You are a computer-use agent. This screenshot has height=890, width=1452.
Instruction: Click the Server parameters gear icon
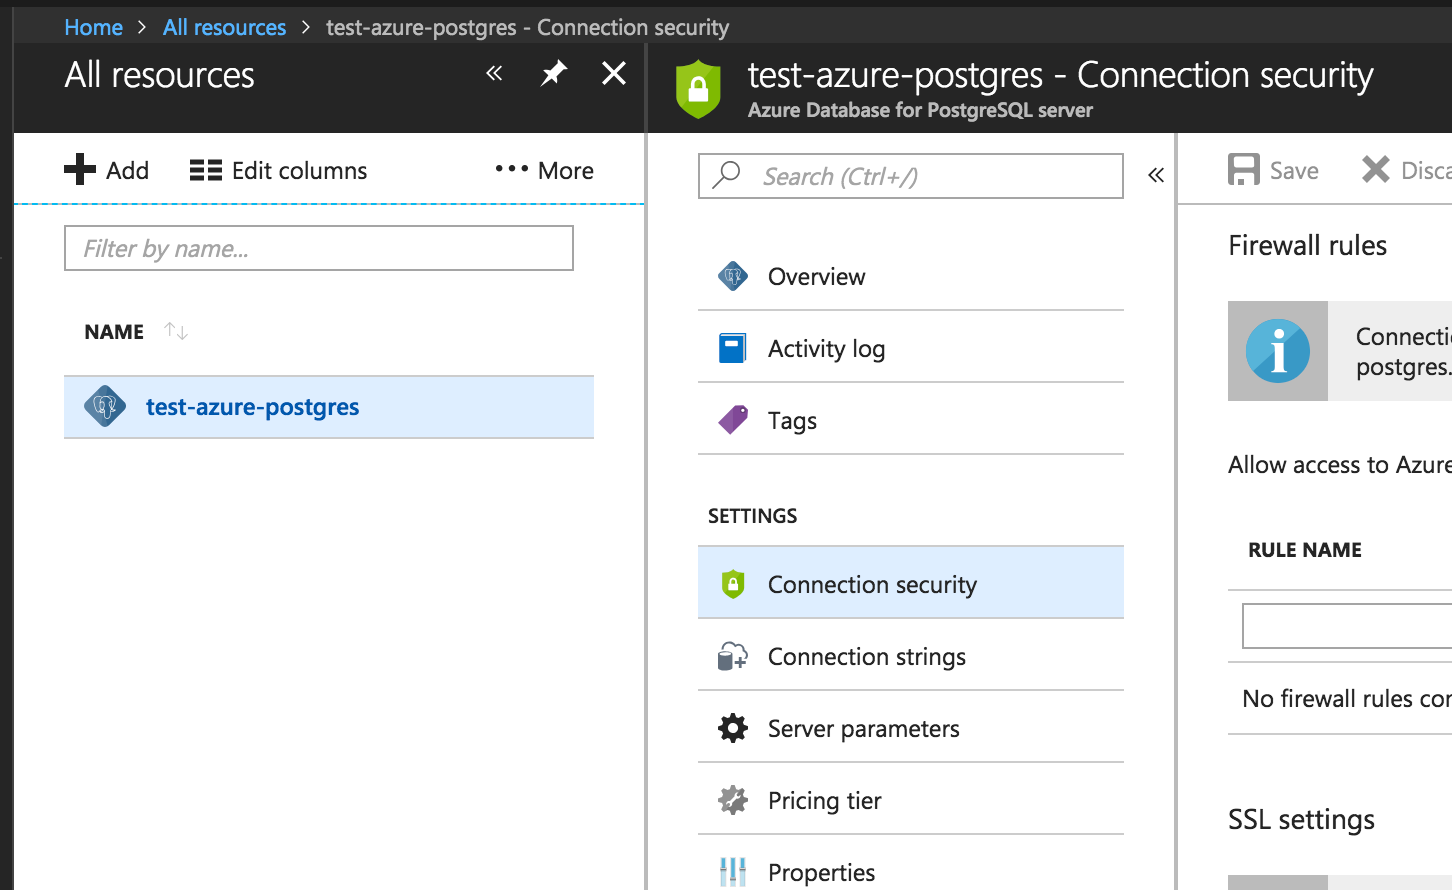[733, 728]
